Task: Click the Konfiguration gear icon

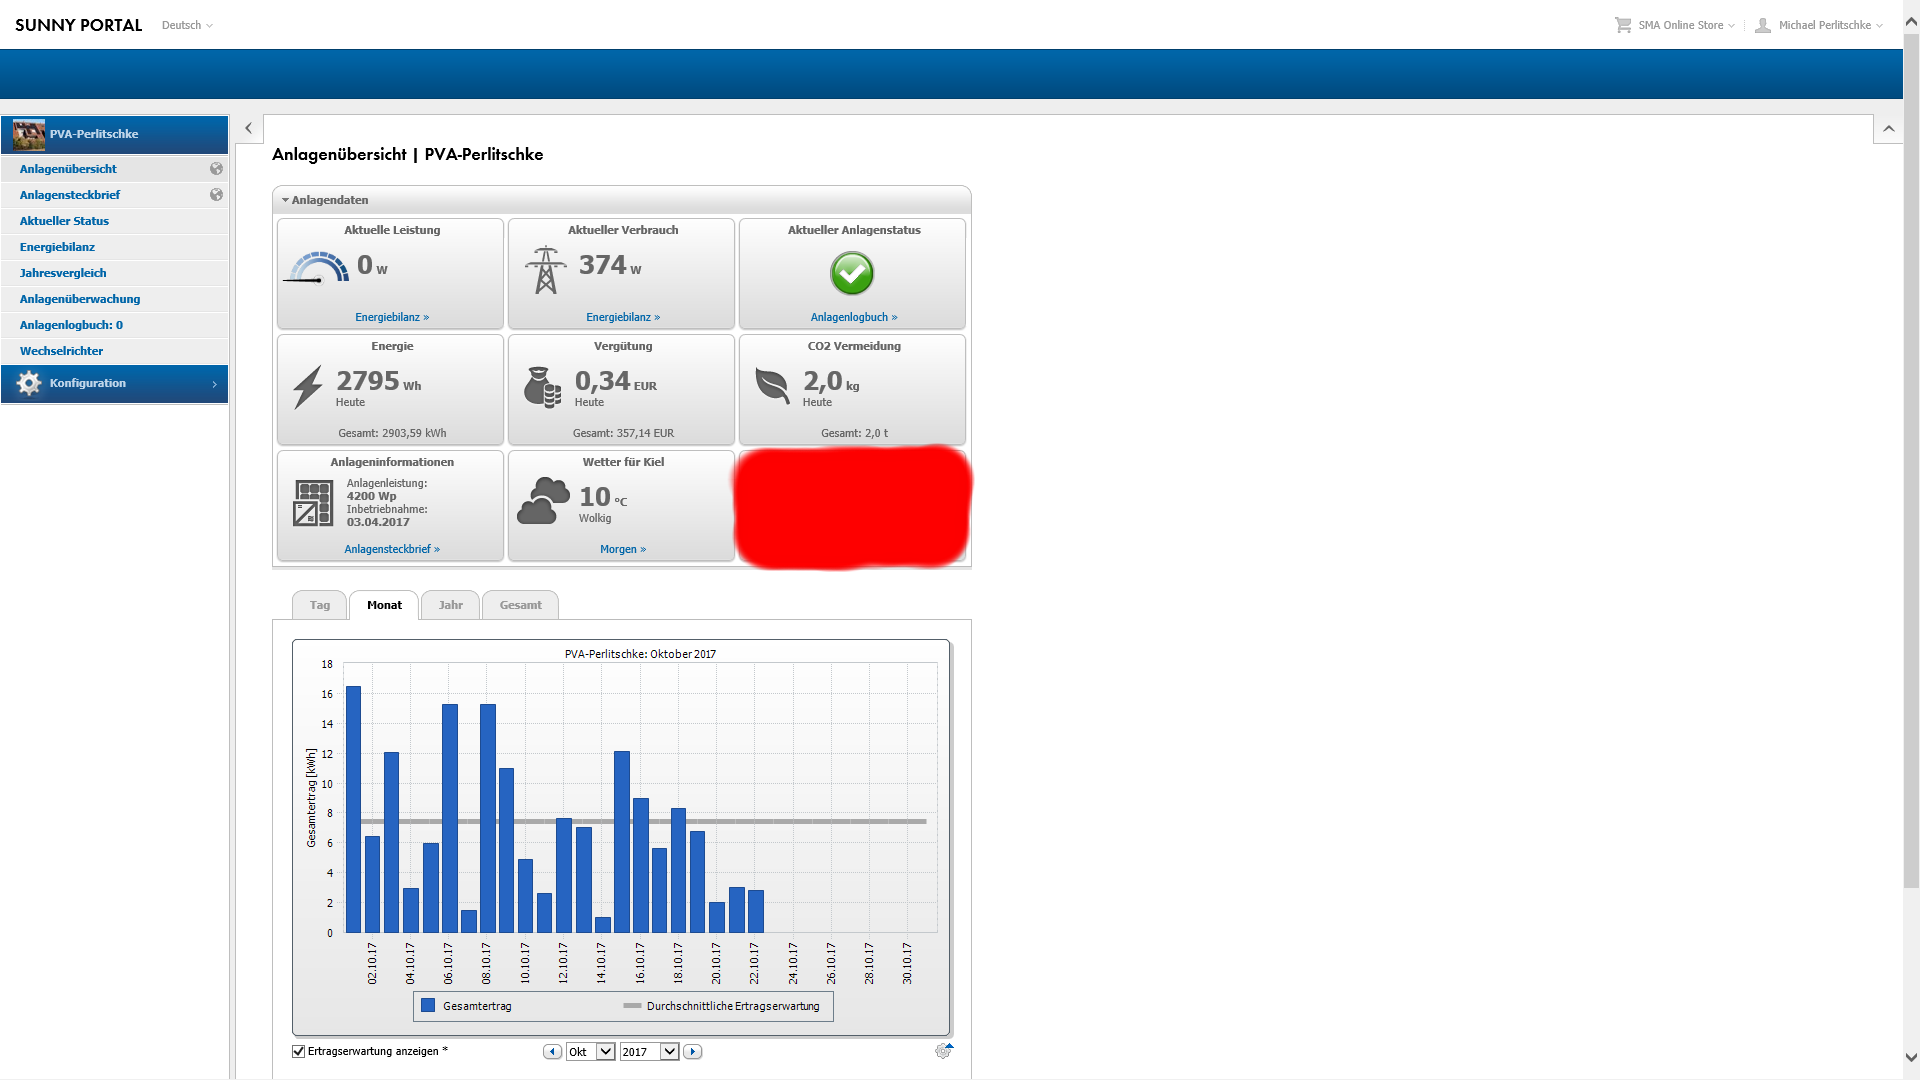Action: (x=29, y=383)
